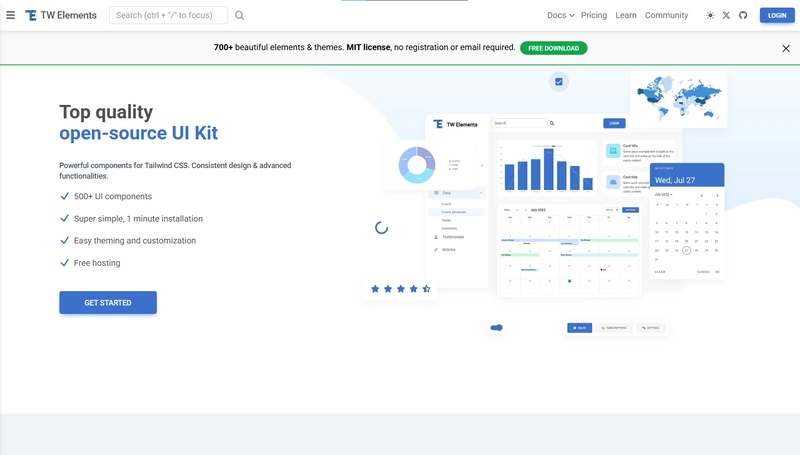The height and width of the screenshot is (455, 800).
Task: Expand the Docs dropdown
Action: (560, 15)
